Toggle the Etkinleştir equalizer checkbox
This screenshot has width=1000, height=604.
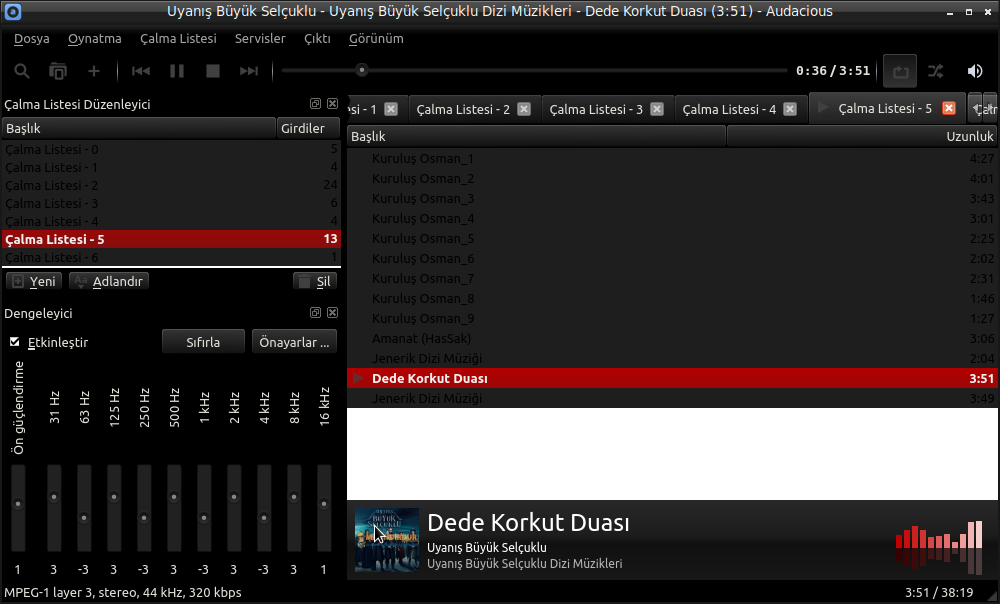pyautogui.click(x=15, y=342)
